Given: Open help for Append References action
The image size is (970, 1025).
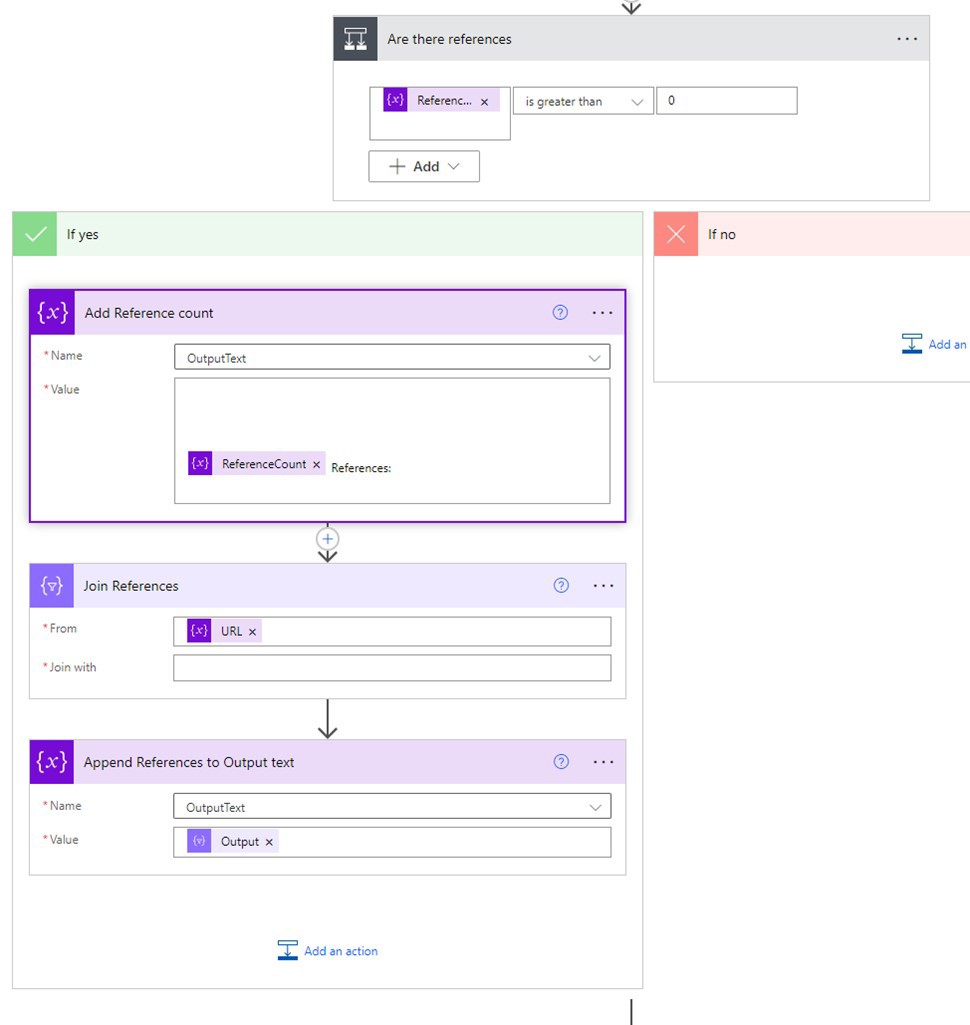Looking at the screenshot, I should tap(561, 762).
